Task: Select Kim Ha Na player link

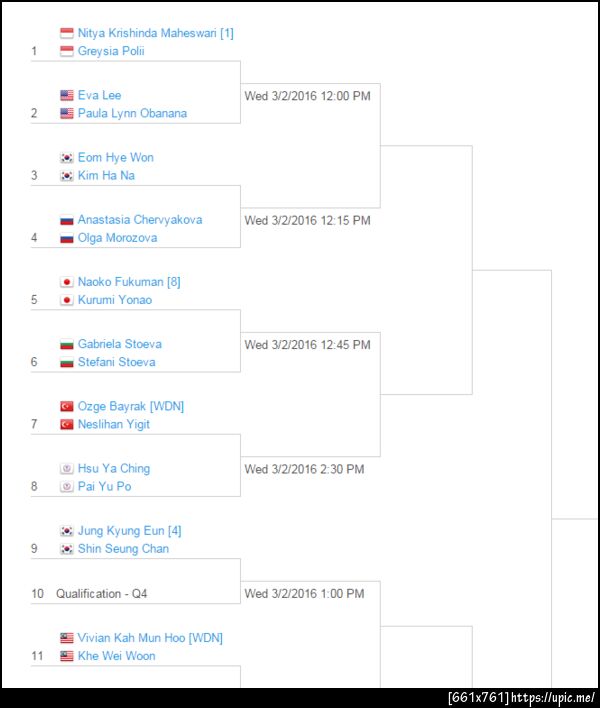Action: click(106, 175)
